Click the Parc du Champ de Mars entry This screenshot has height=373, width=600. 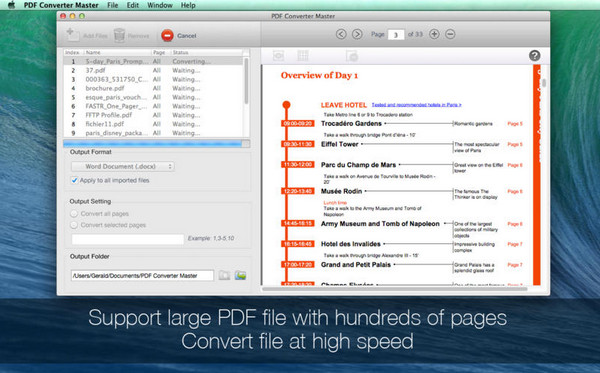[358, 165]
